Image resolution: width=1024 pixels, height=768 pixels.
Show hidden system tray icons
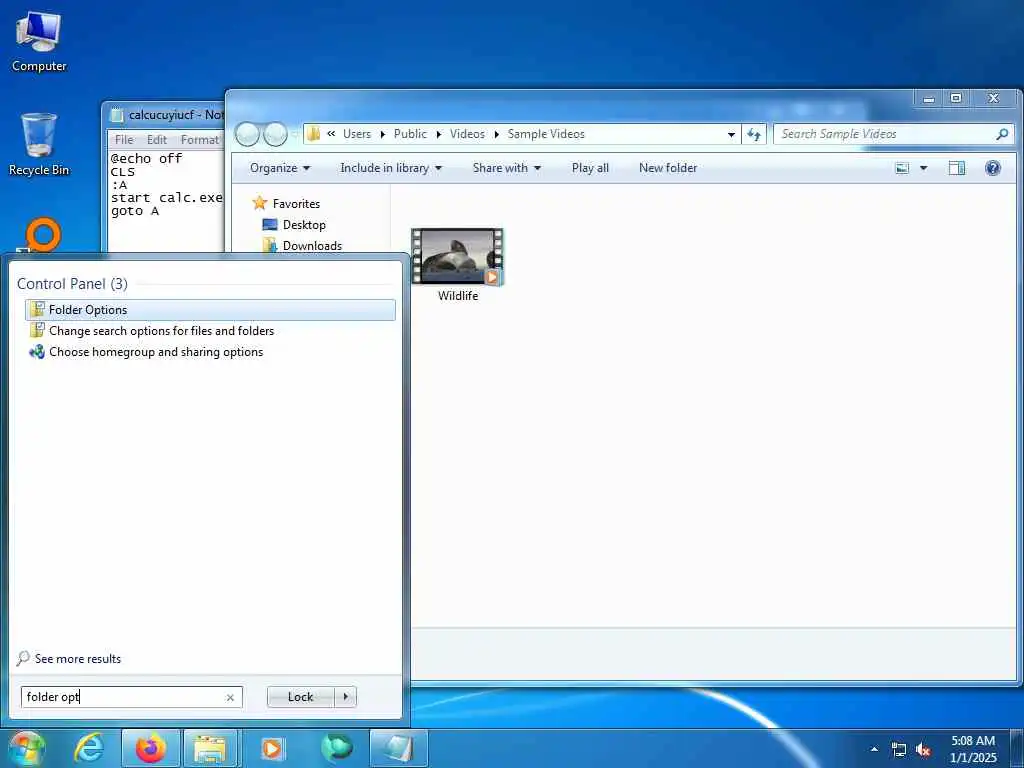(874, 749)
